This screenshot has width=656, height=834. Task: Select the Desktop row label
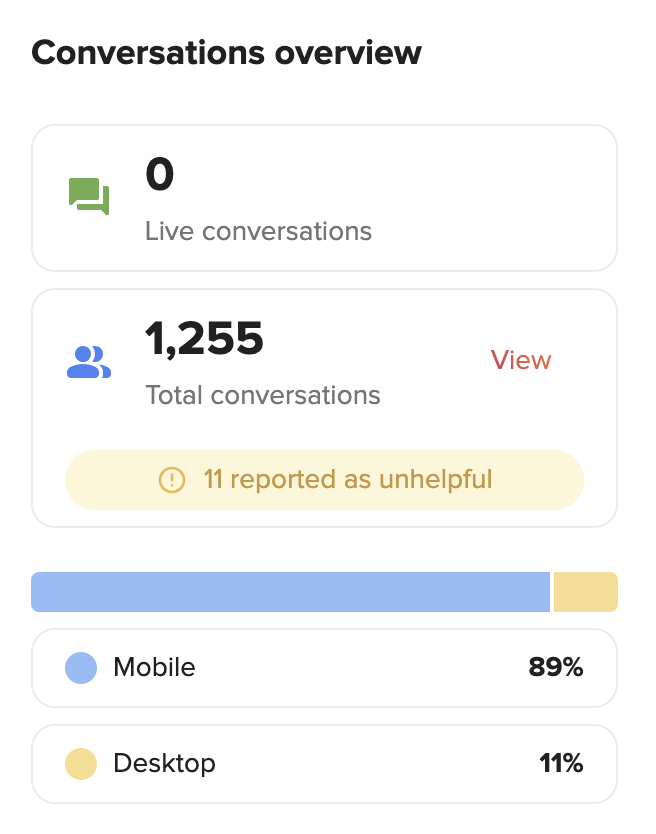point(164,764)
